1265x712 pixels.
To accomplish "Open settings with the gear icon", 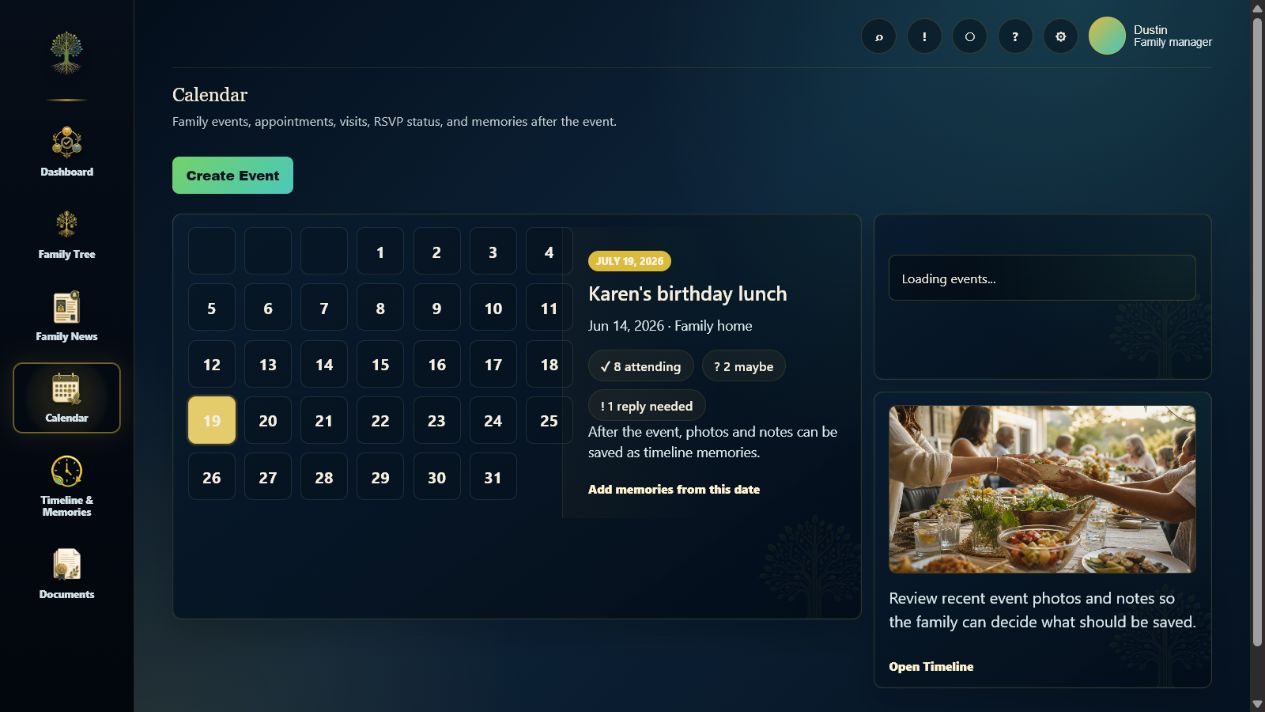I will pos(1061,37).
